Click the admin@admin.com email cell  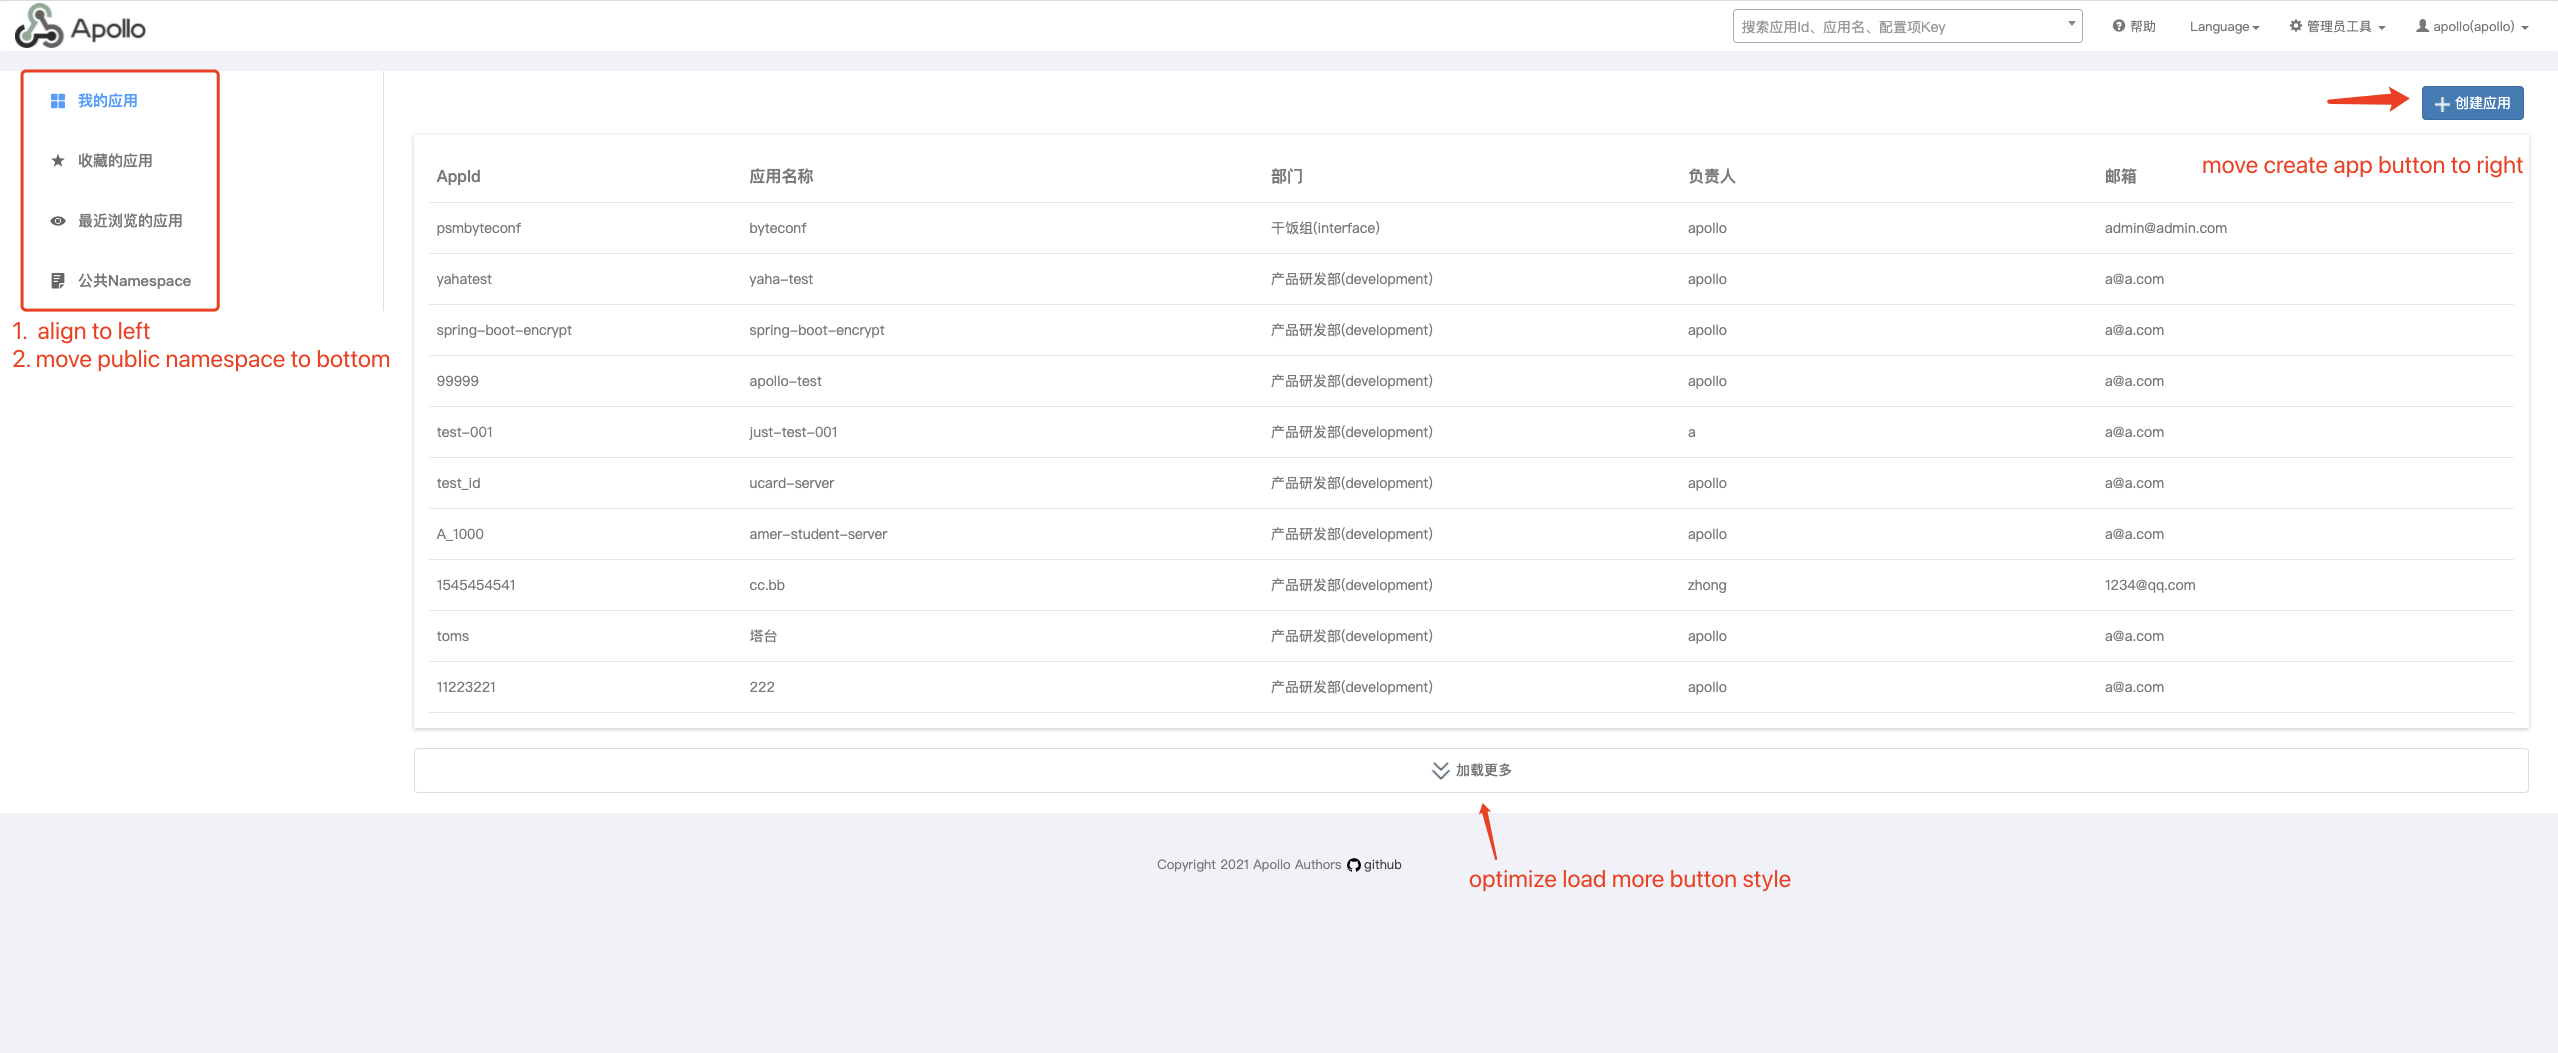click(x=2165, y=228)
